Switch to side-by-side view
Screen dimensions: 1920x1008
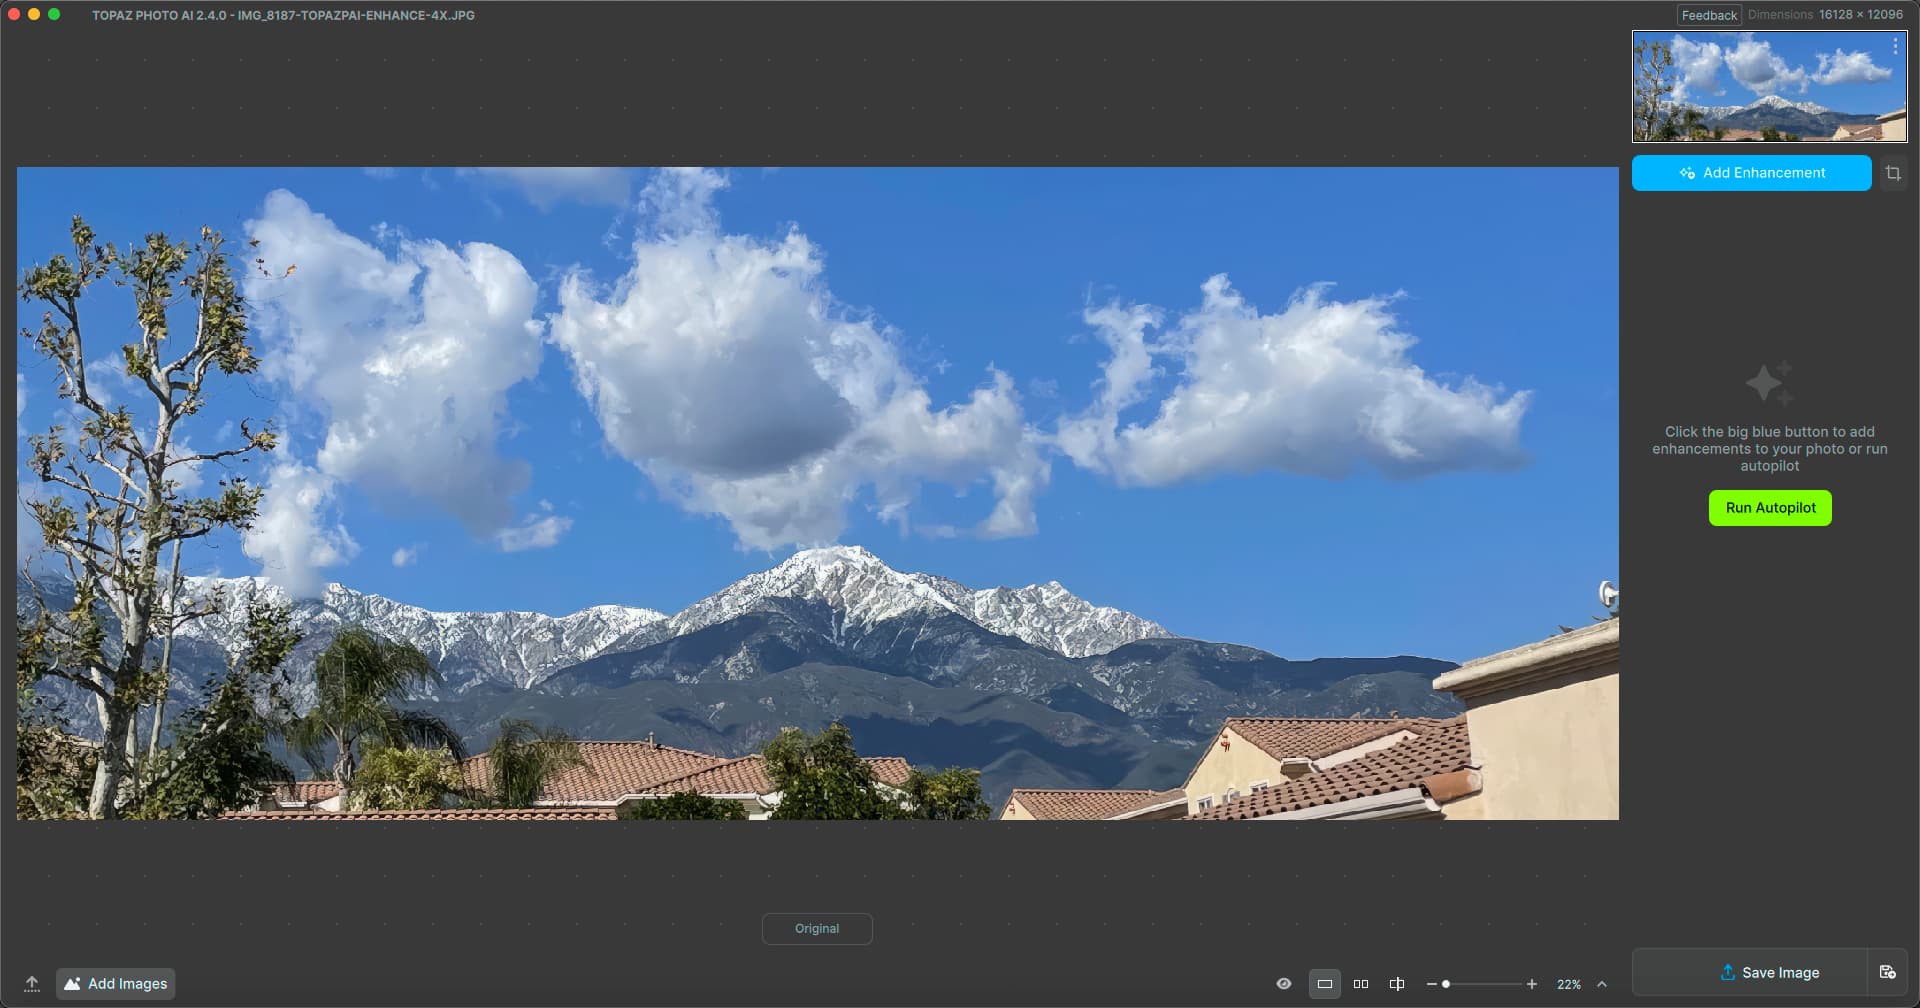pyautogui.click(x=1361, y=984)
